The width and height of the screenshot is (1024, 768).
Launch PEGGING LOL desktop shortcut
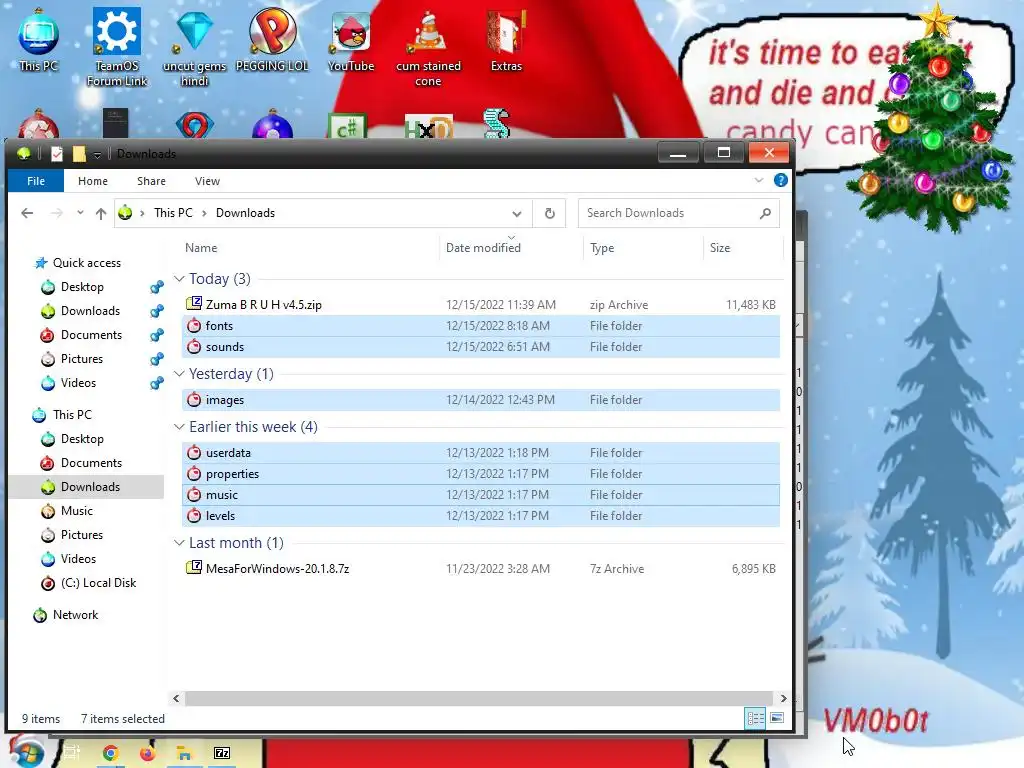click(x=272, y=39)
